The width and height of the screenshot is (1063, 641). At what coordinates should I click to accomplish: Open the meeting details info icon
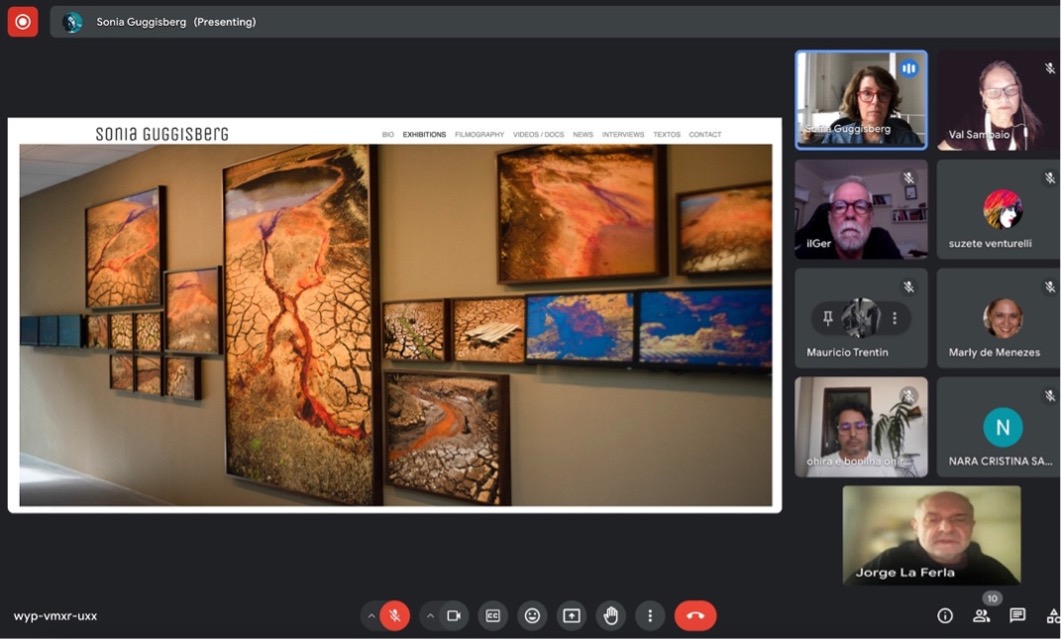click(x=945, y=616)
